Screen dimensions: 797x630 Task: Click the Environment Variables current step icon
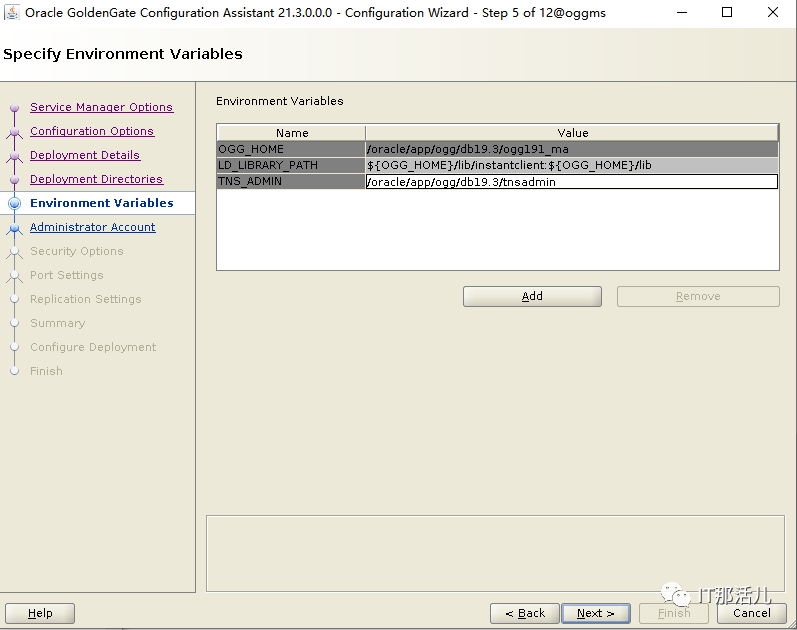[15, 203]
